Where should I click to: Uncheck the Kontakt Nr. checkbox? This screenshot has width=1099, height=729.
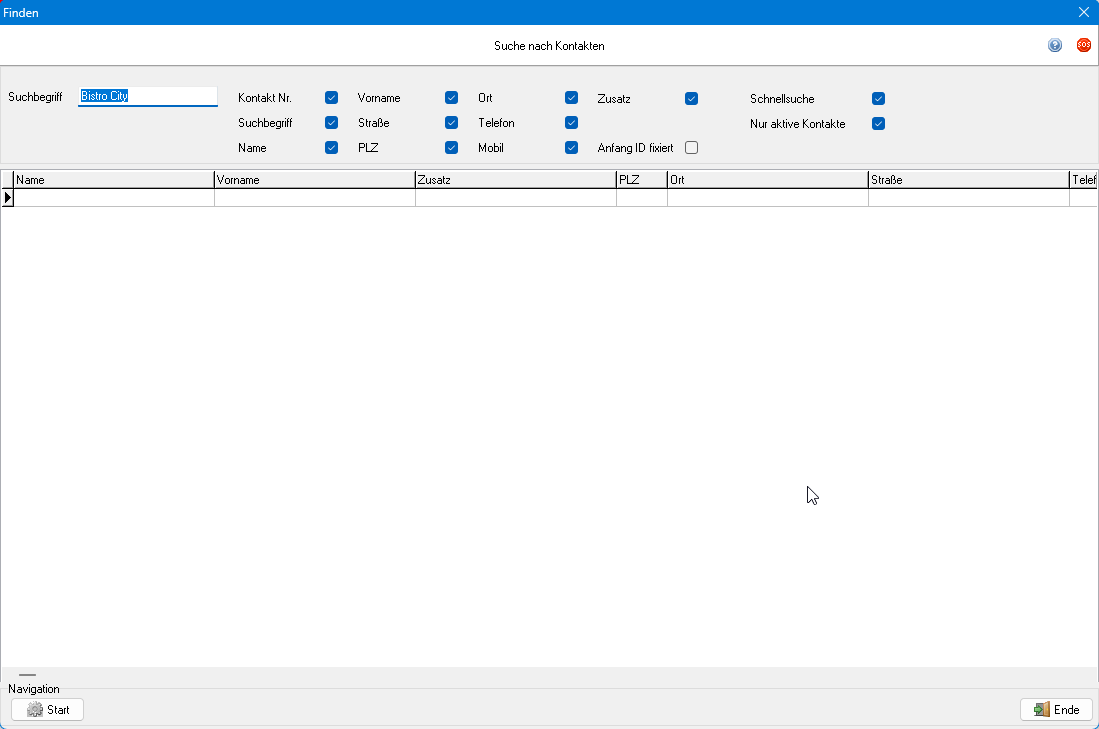tap(331, 98)
